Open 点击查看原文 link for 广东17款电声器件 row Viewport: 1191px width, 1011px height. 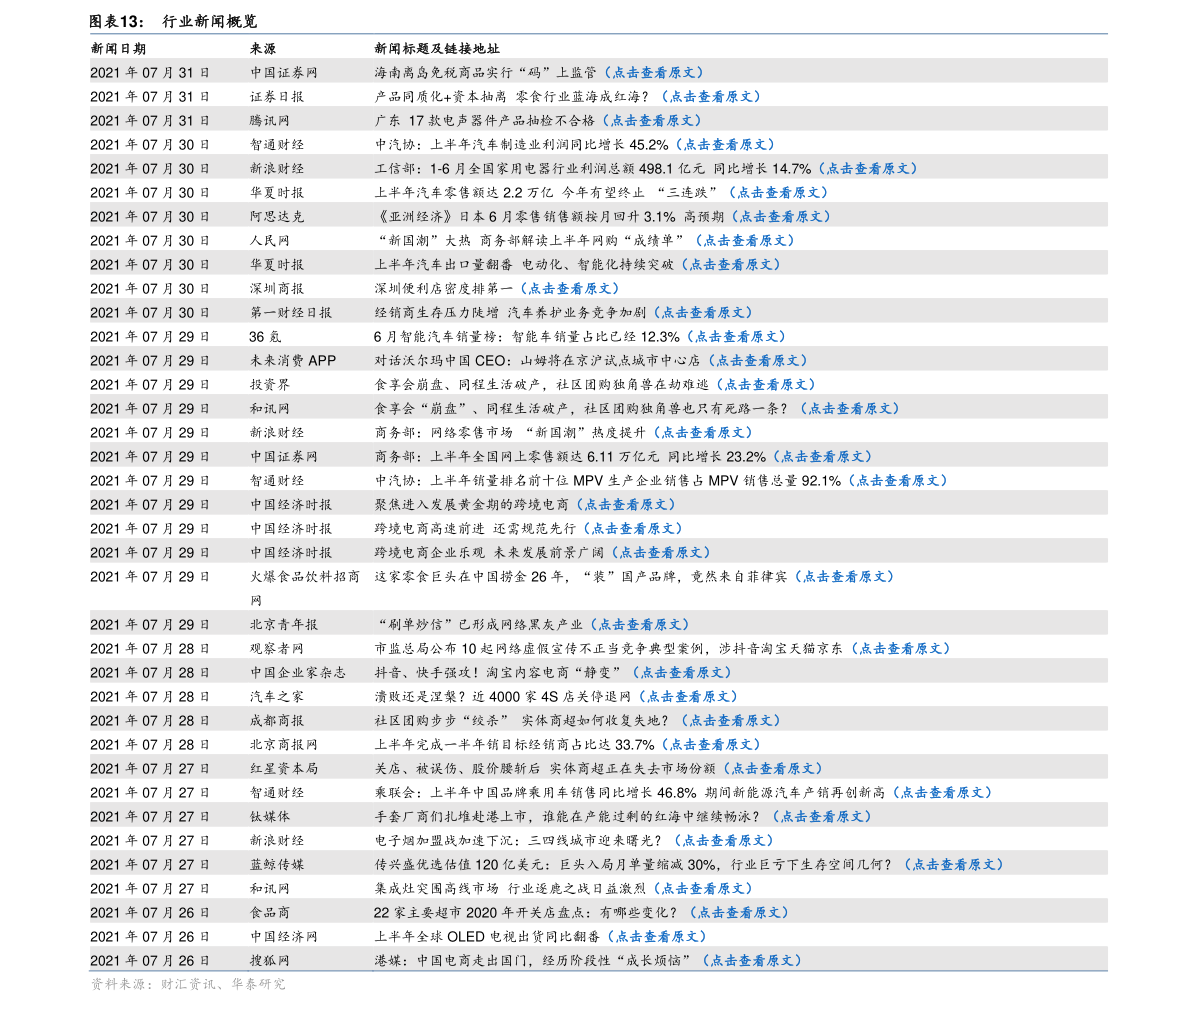point(652,121)
